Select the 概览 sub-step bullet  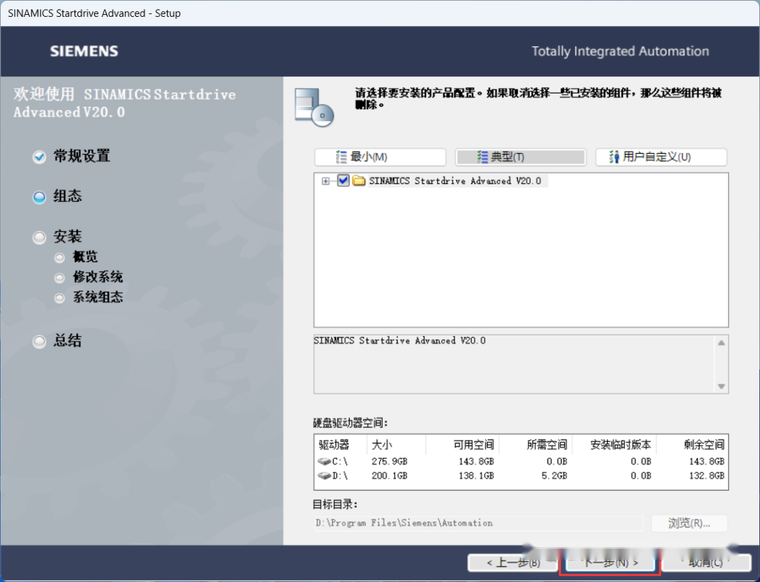click(61, 257)
